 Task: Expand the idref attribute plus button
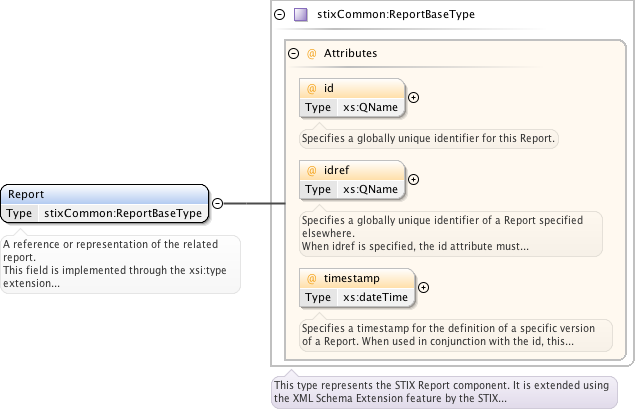pyautogui.click(x=413, y=180)
